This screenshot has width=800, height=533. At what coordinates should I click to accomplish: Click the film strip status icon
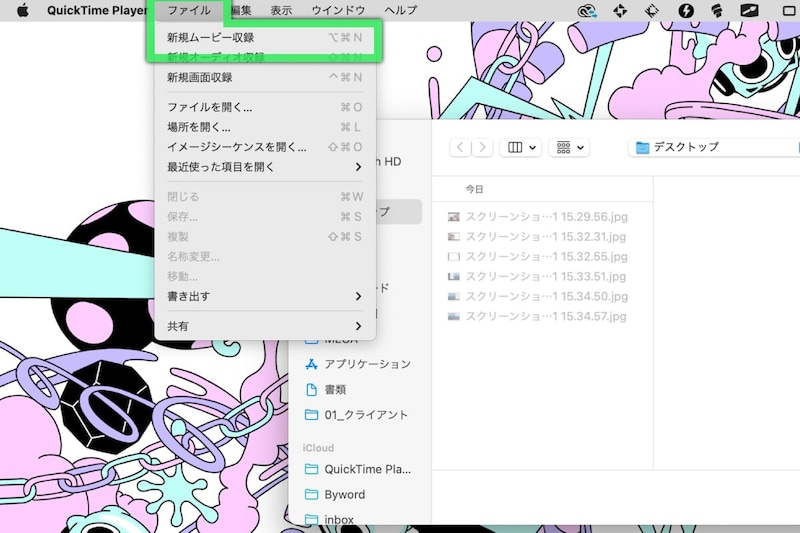coord(652,10)
